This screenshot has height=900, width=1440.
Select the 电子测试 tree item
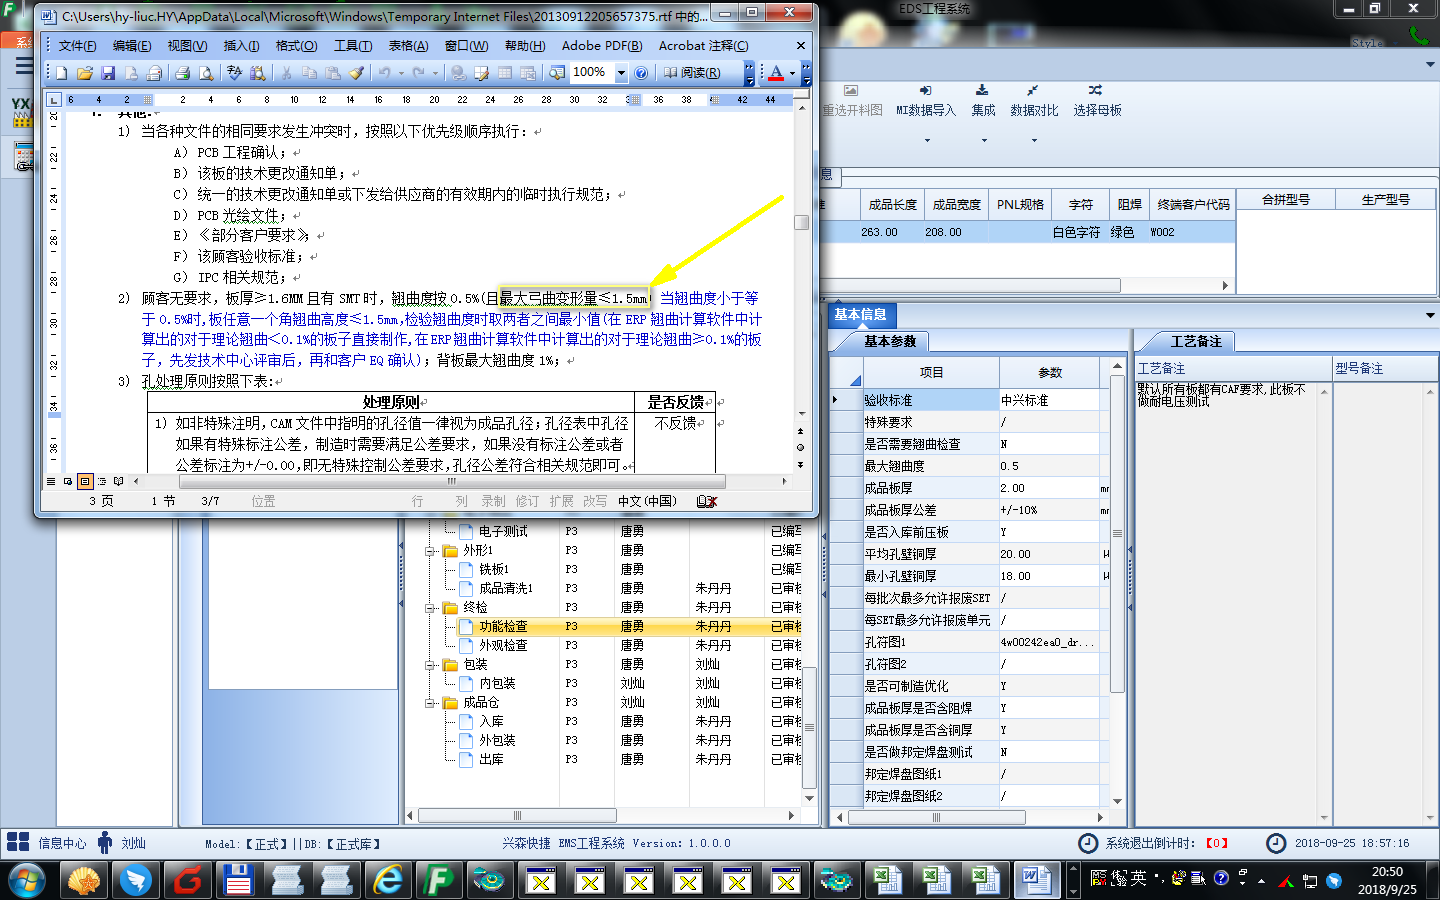503,532
